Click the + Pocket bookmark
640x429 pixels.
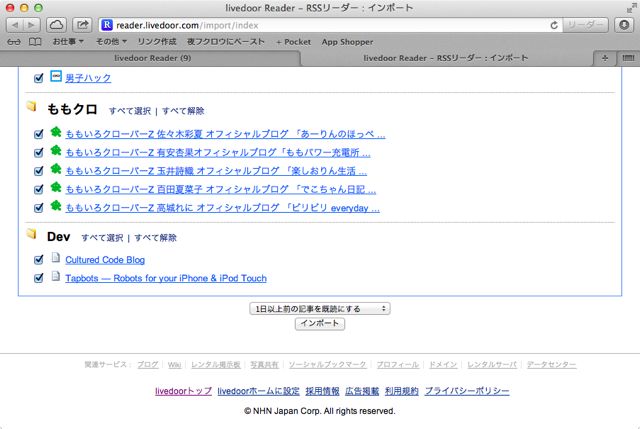(x=293, y=42)
